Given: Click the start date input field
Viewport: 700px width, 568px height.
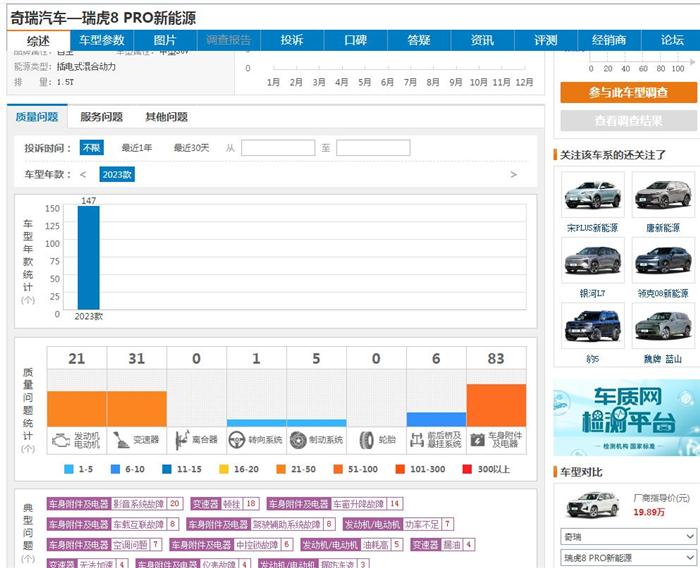Looking at the screenshot, I should click(x=278, y=148).
